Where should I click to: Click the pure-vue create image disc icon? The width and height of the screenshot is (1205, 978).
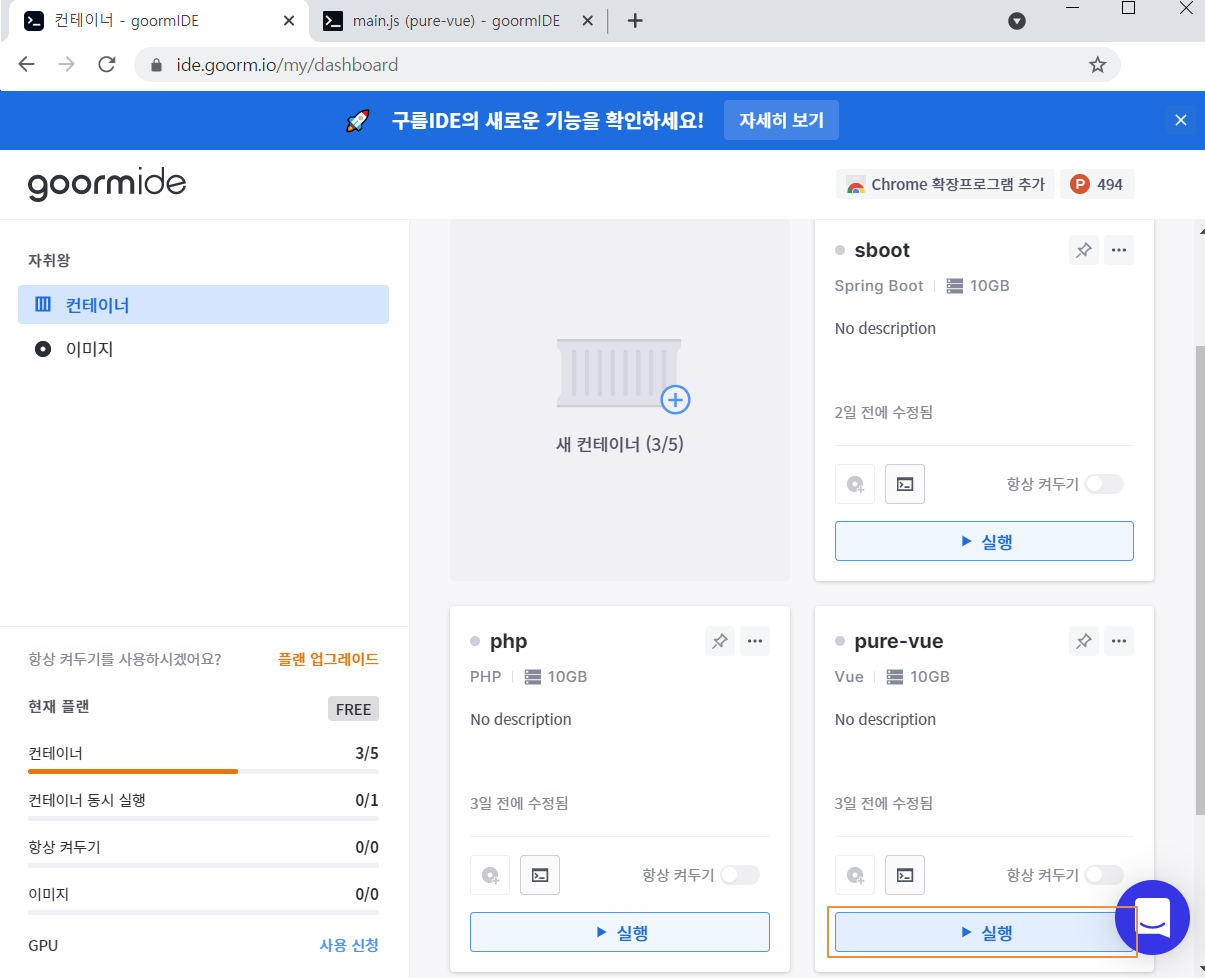click(x=855, y=875)
